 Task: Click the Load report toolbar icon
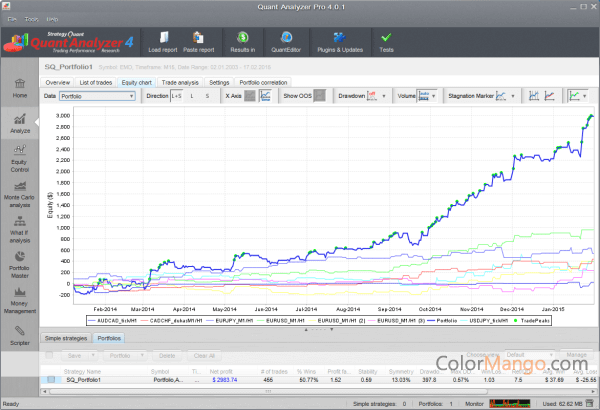tap(163, 38)
